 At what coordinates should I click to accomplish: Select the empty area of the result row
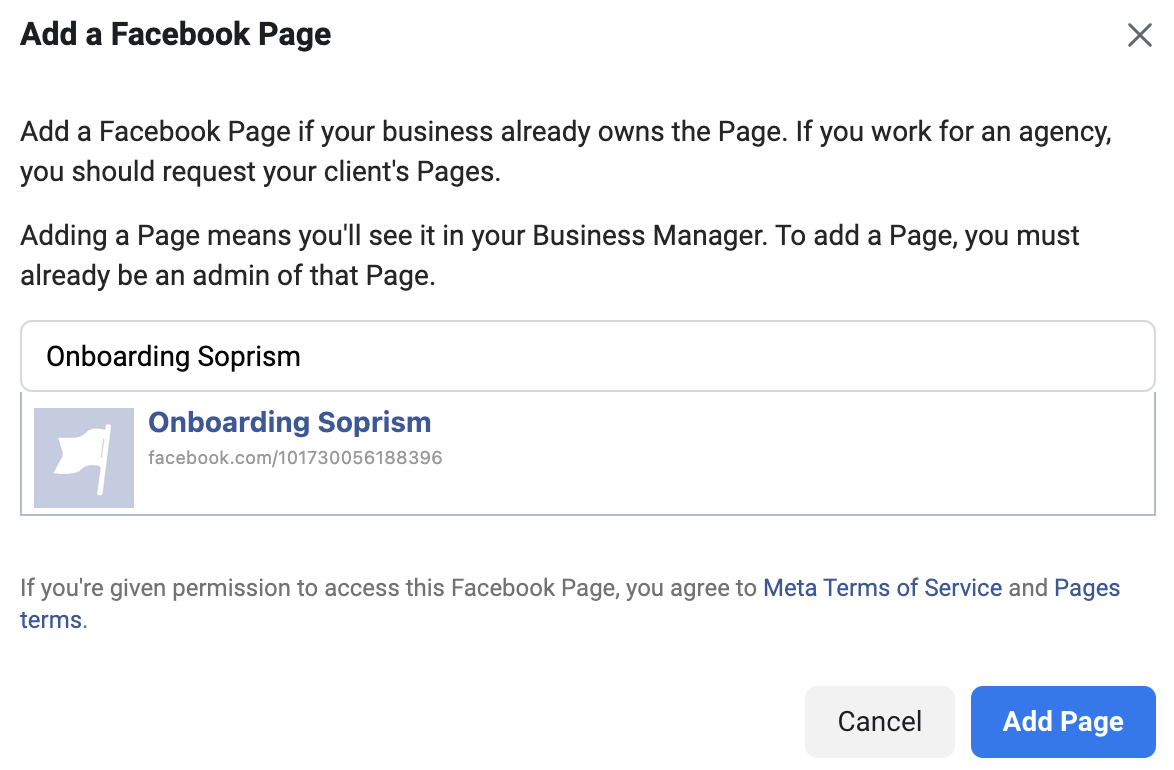pos(794,454)
